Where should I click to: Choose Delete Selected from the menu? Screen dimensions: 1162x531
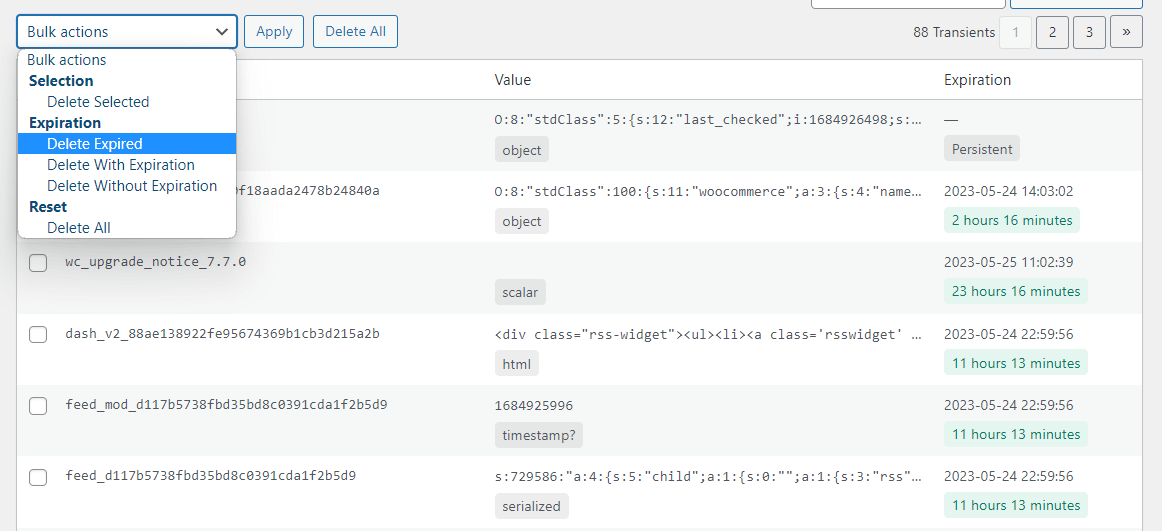[x=127, y=102]
